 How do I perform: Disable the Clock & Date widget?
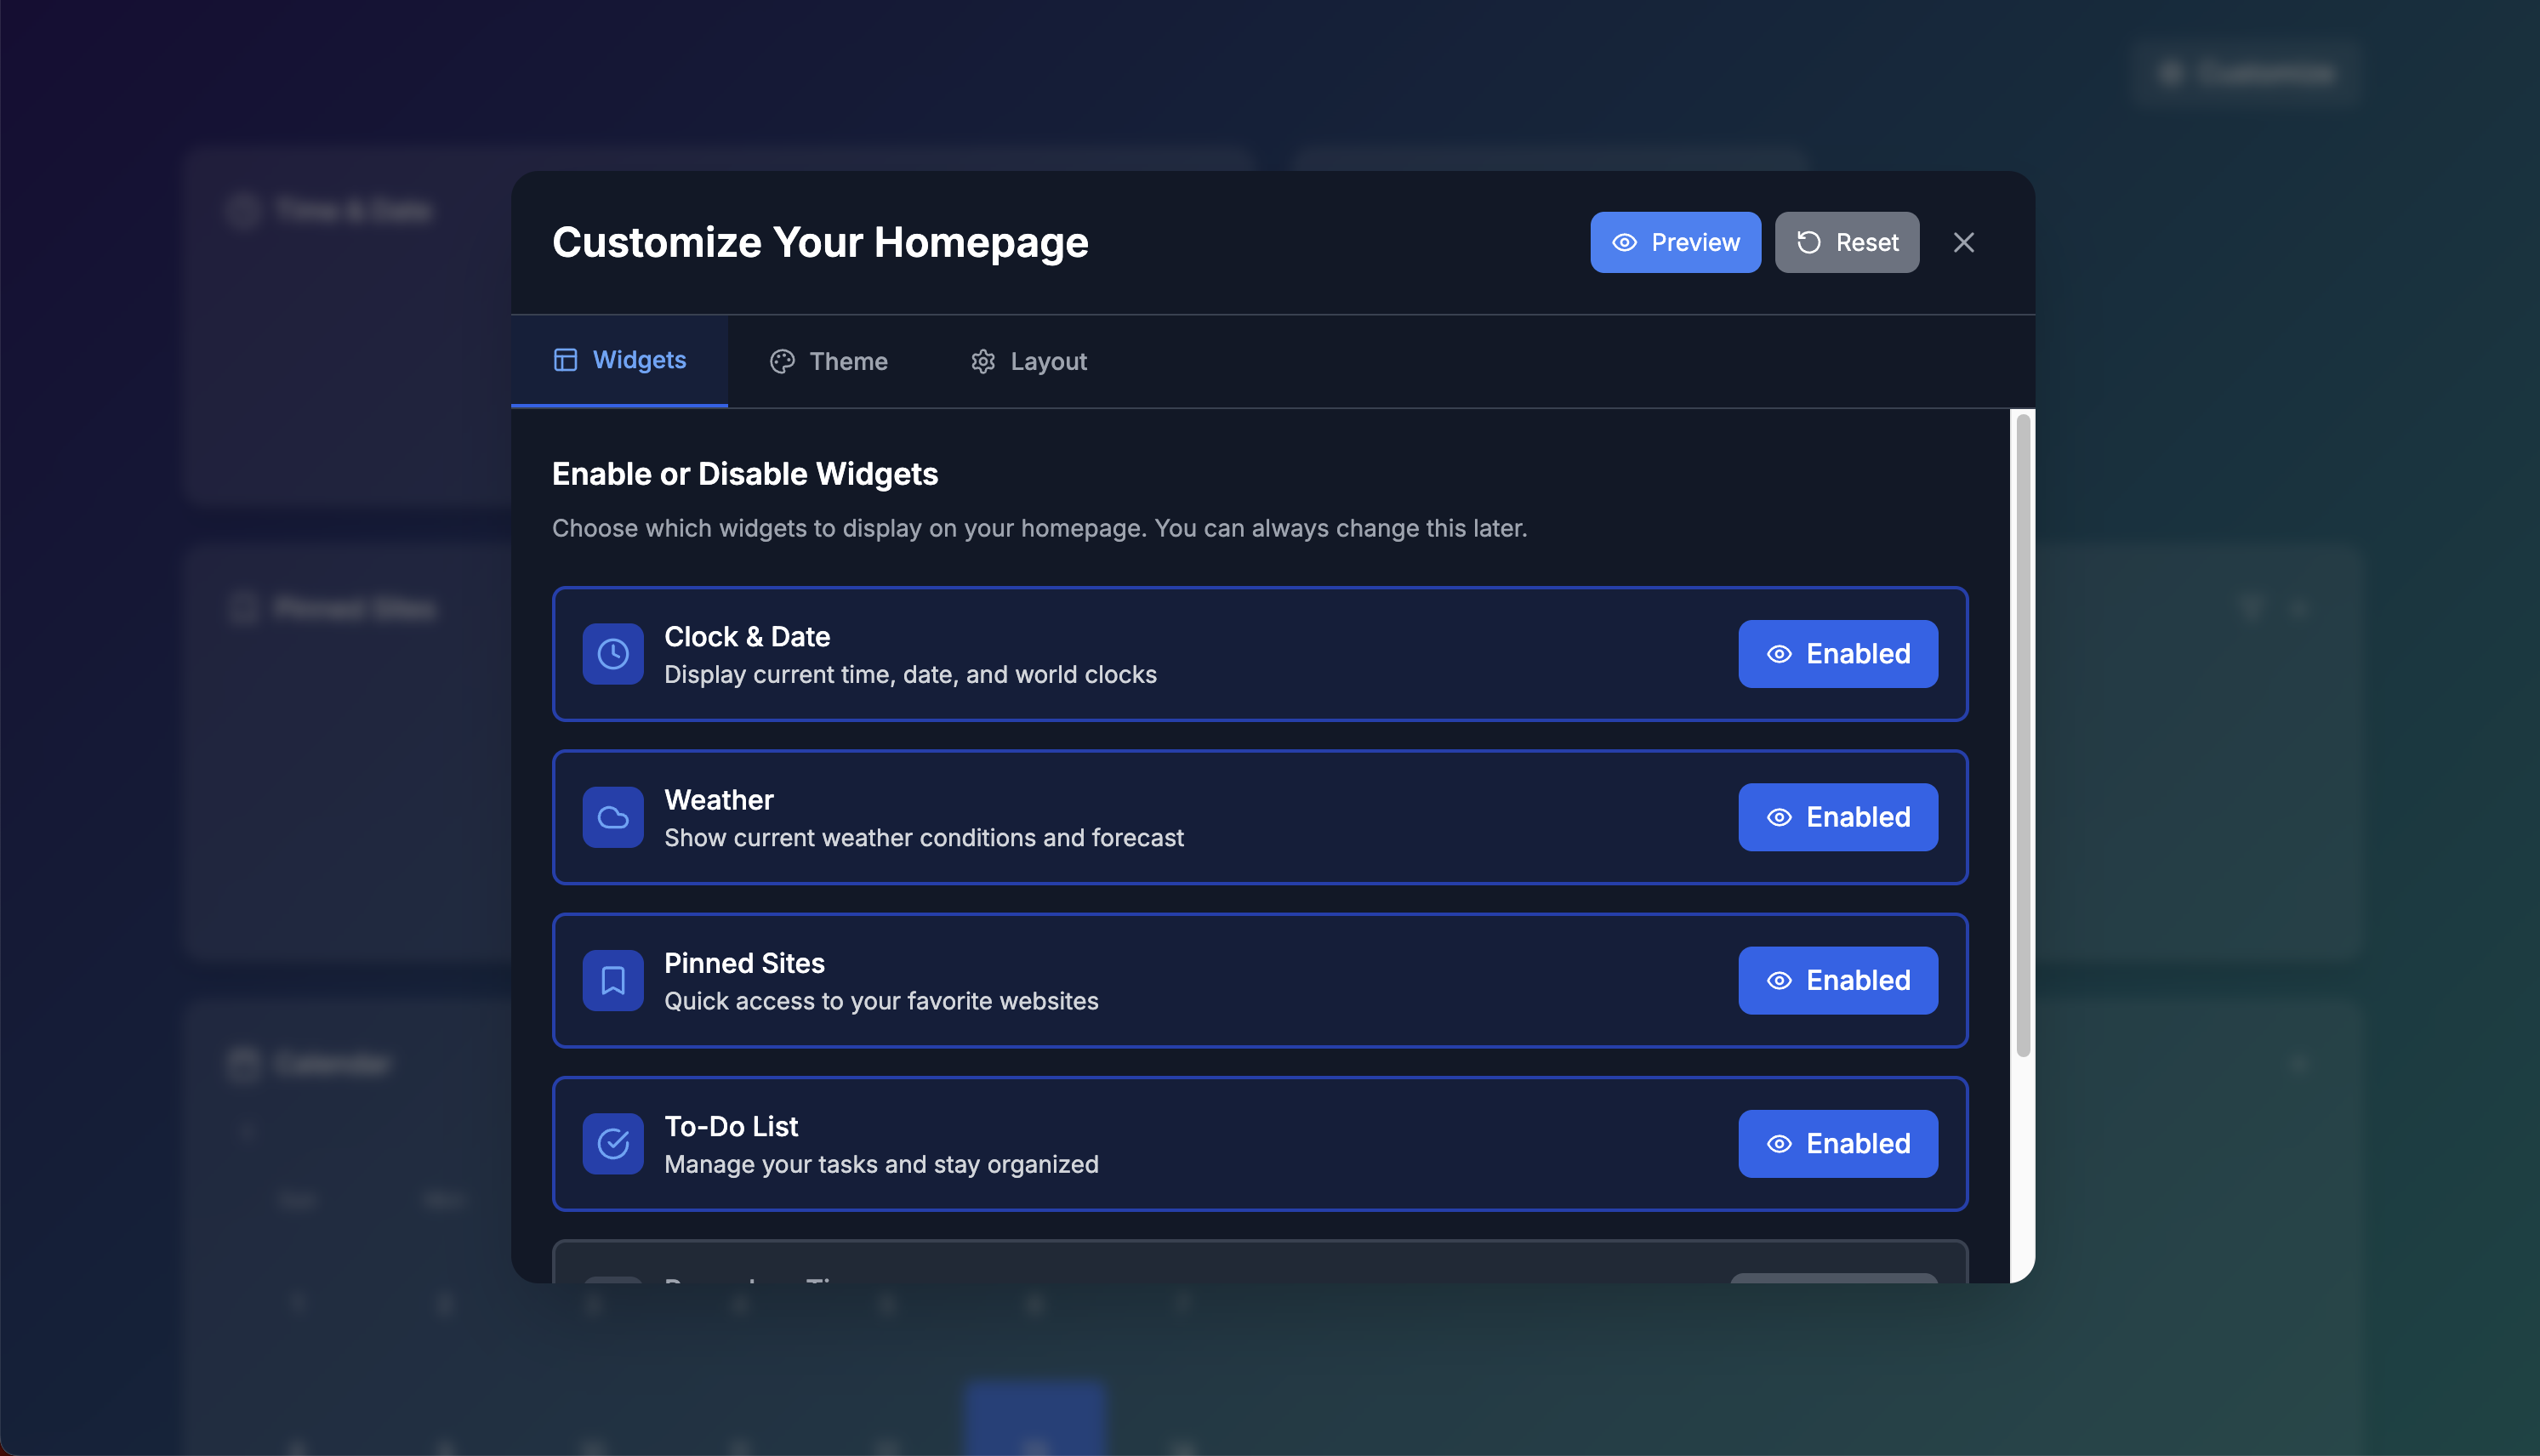(x=1837, y=654)
